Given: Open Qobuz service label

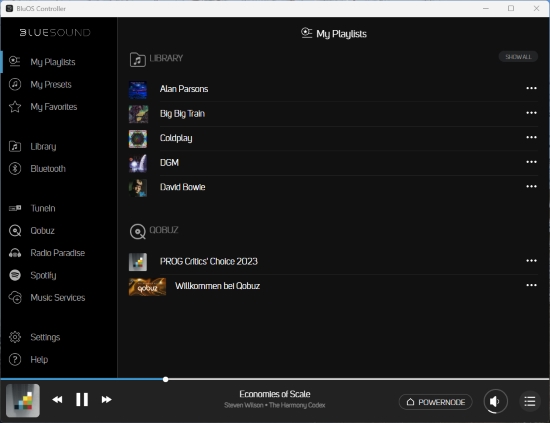Looking at the screenshot, I should (42, 230).
